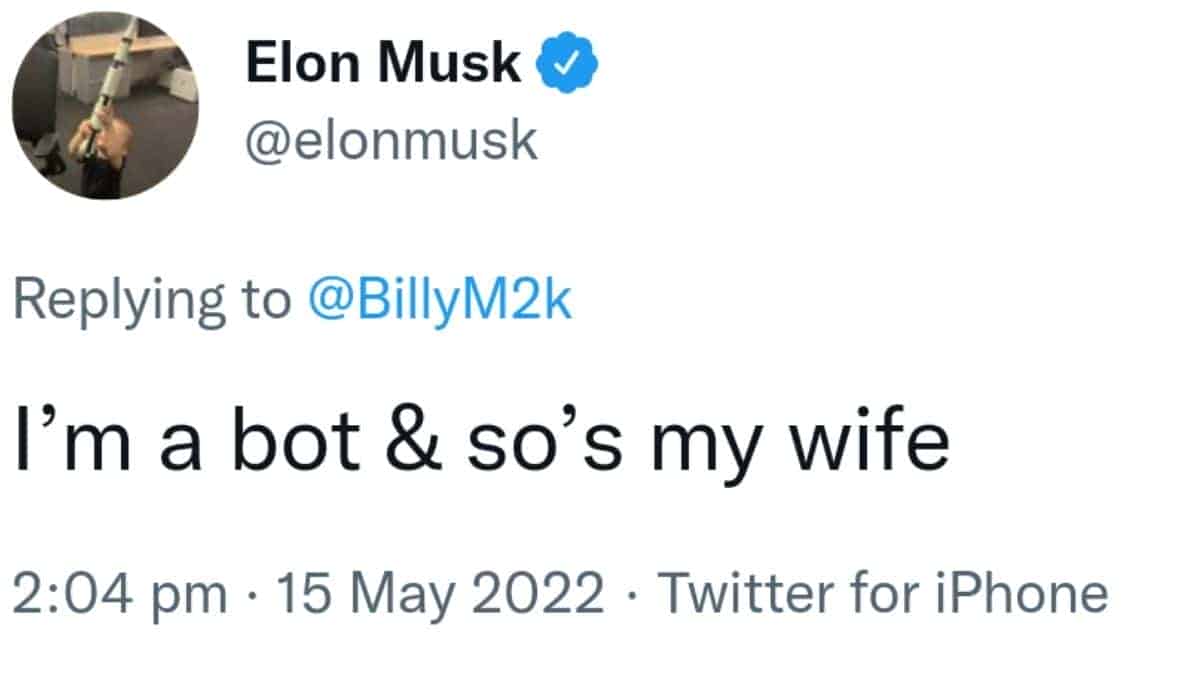The width and height of the screenshot is (1200, 675).
Task: Select the "Twitter for iPhone" source label
Action: 883,594
